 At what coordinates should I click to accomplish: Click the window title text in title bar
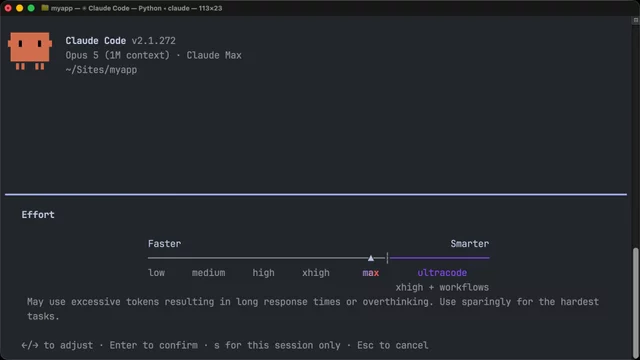(x=136, y=8)
